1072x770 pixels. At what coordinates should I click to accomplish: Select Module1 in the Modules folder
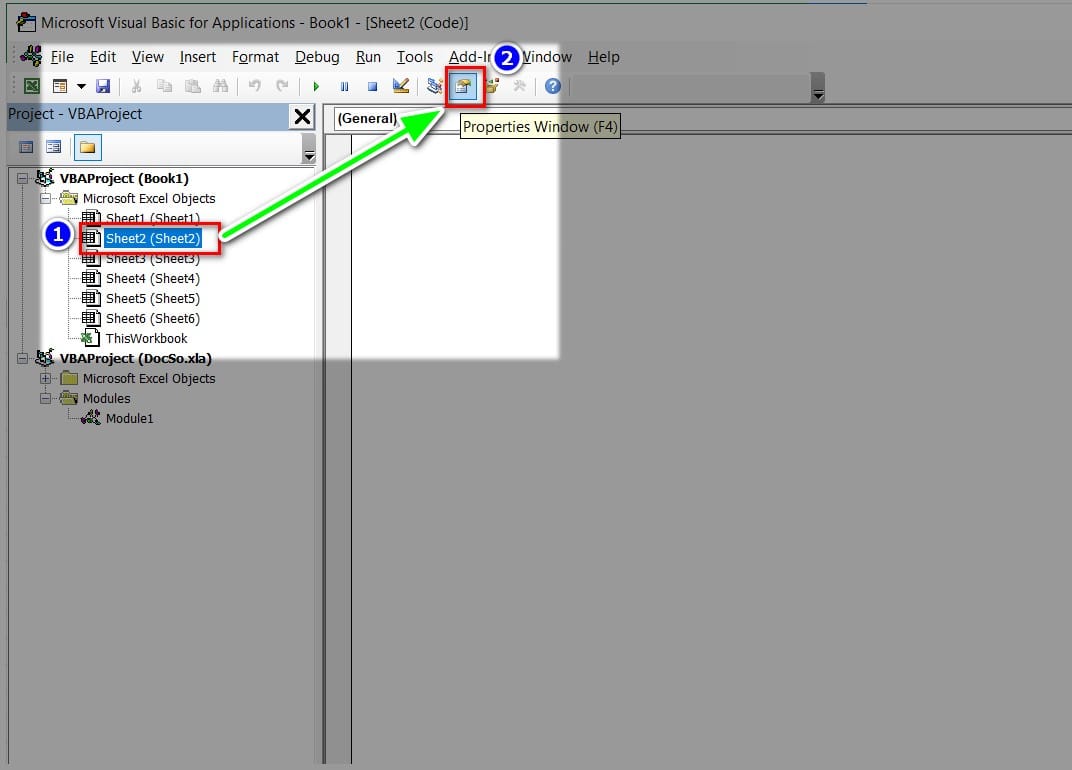pos(129,418)
